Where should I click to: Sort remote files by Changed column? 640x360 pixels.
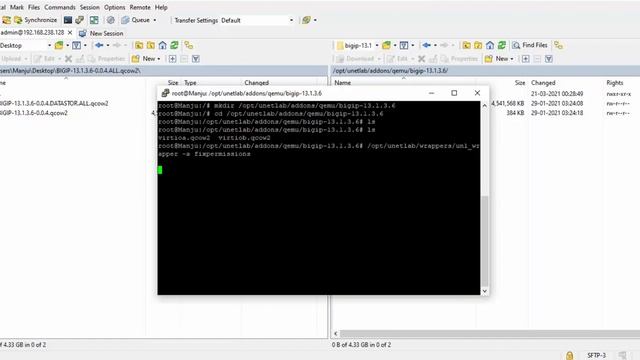543,83
